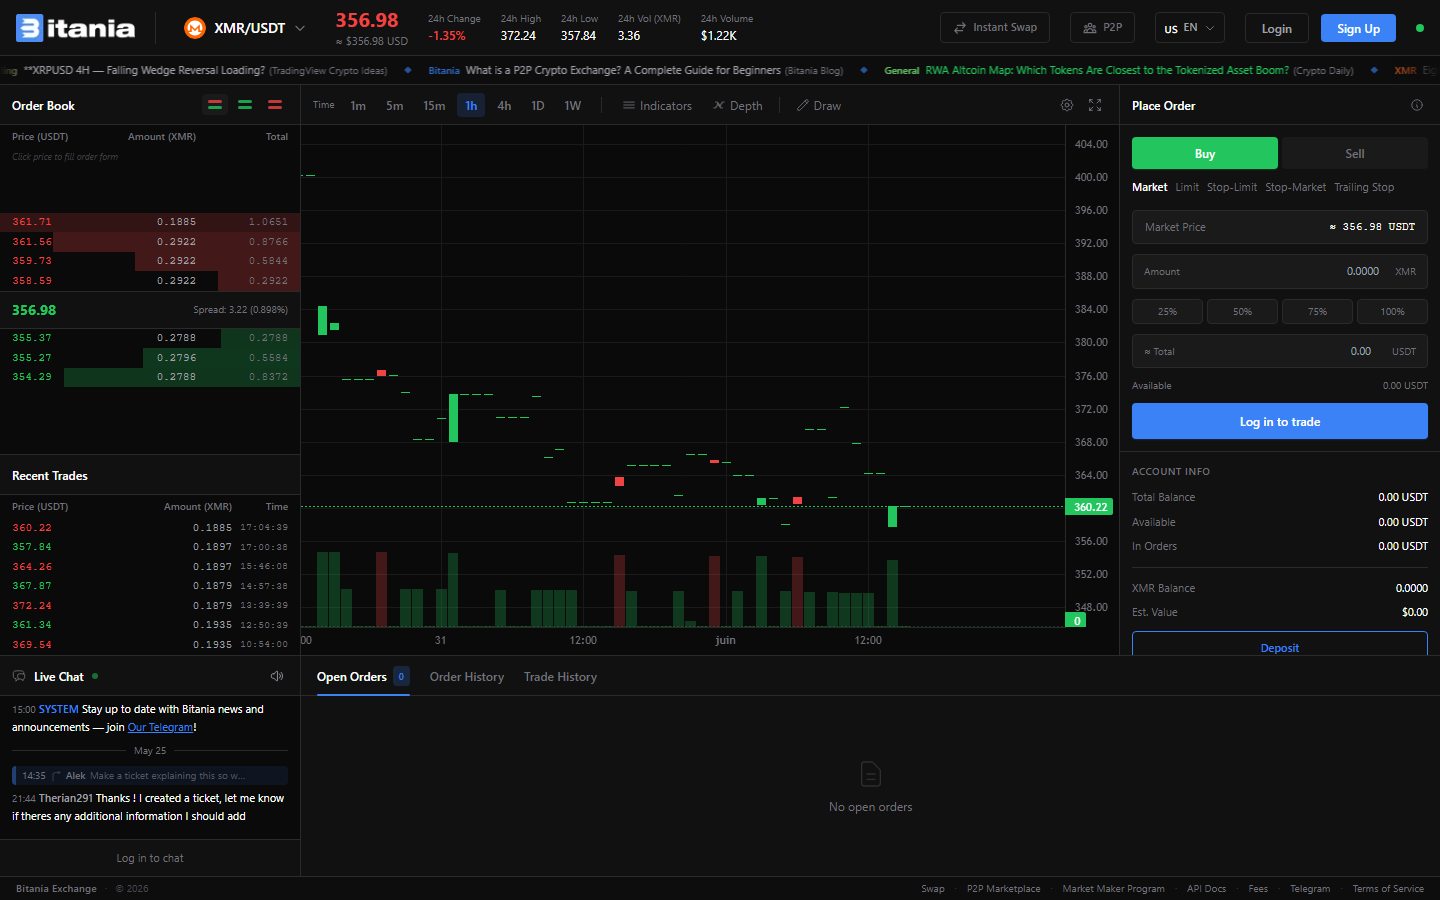
Task: Open the P2P Crypto Exchange guide news
Action: tap(635, 70)
